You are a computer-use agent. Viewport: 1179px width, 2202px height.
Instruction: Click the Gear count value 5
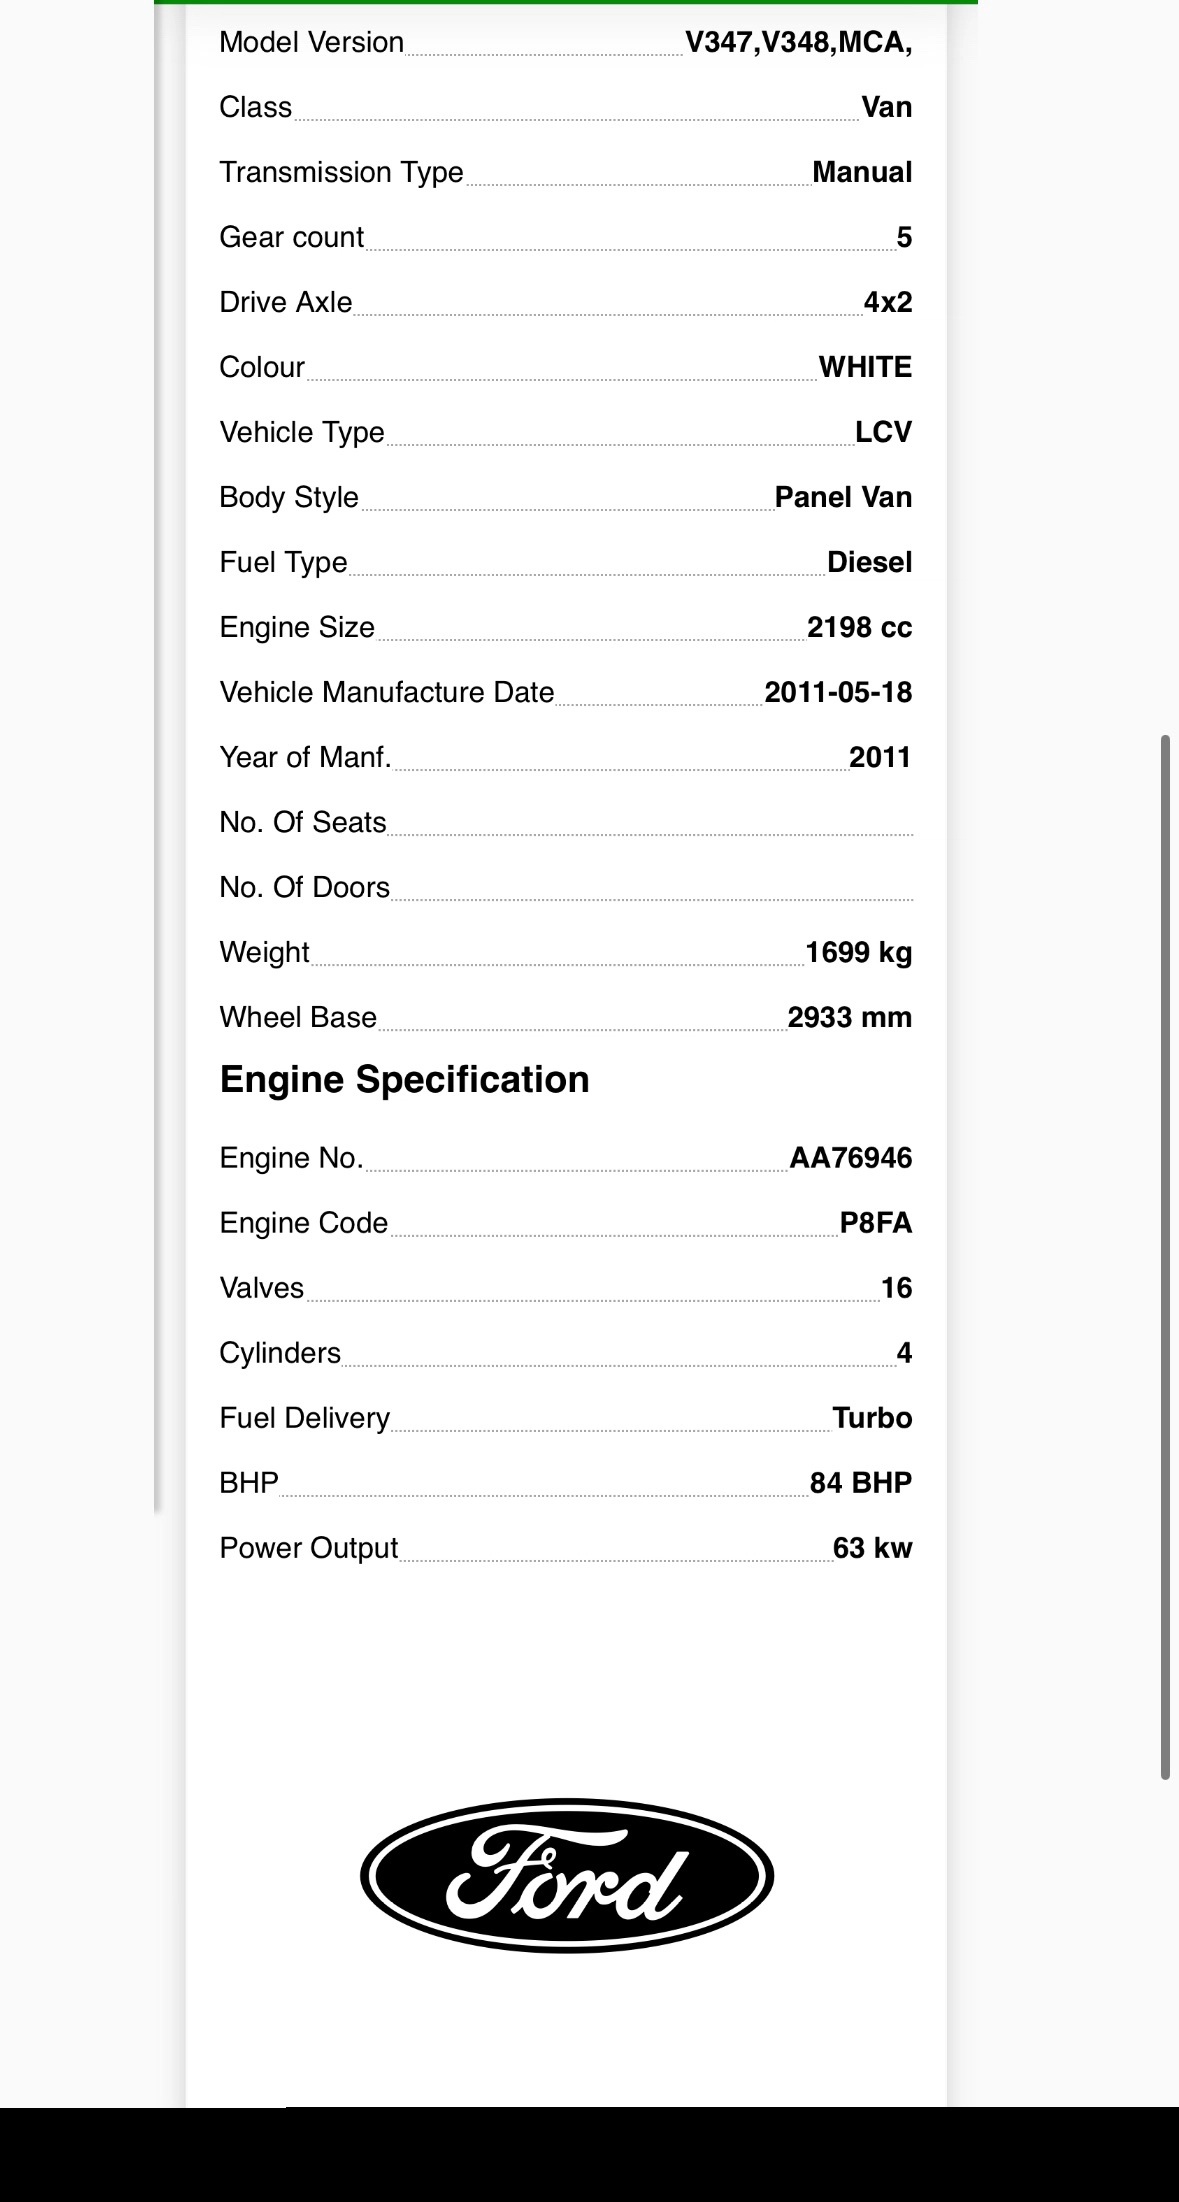(904, 237)
